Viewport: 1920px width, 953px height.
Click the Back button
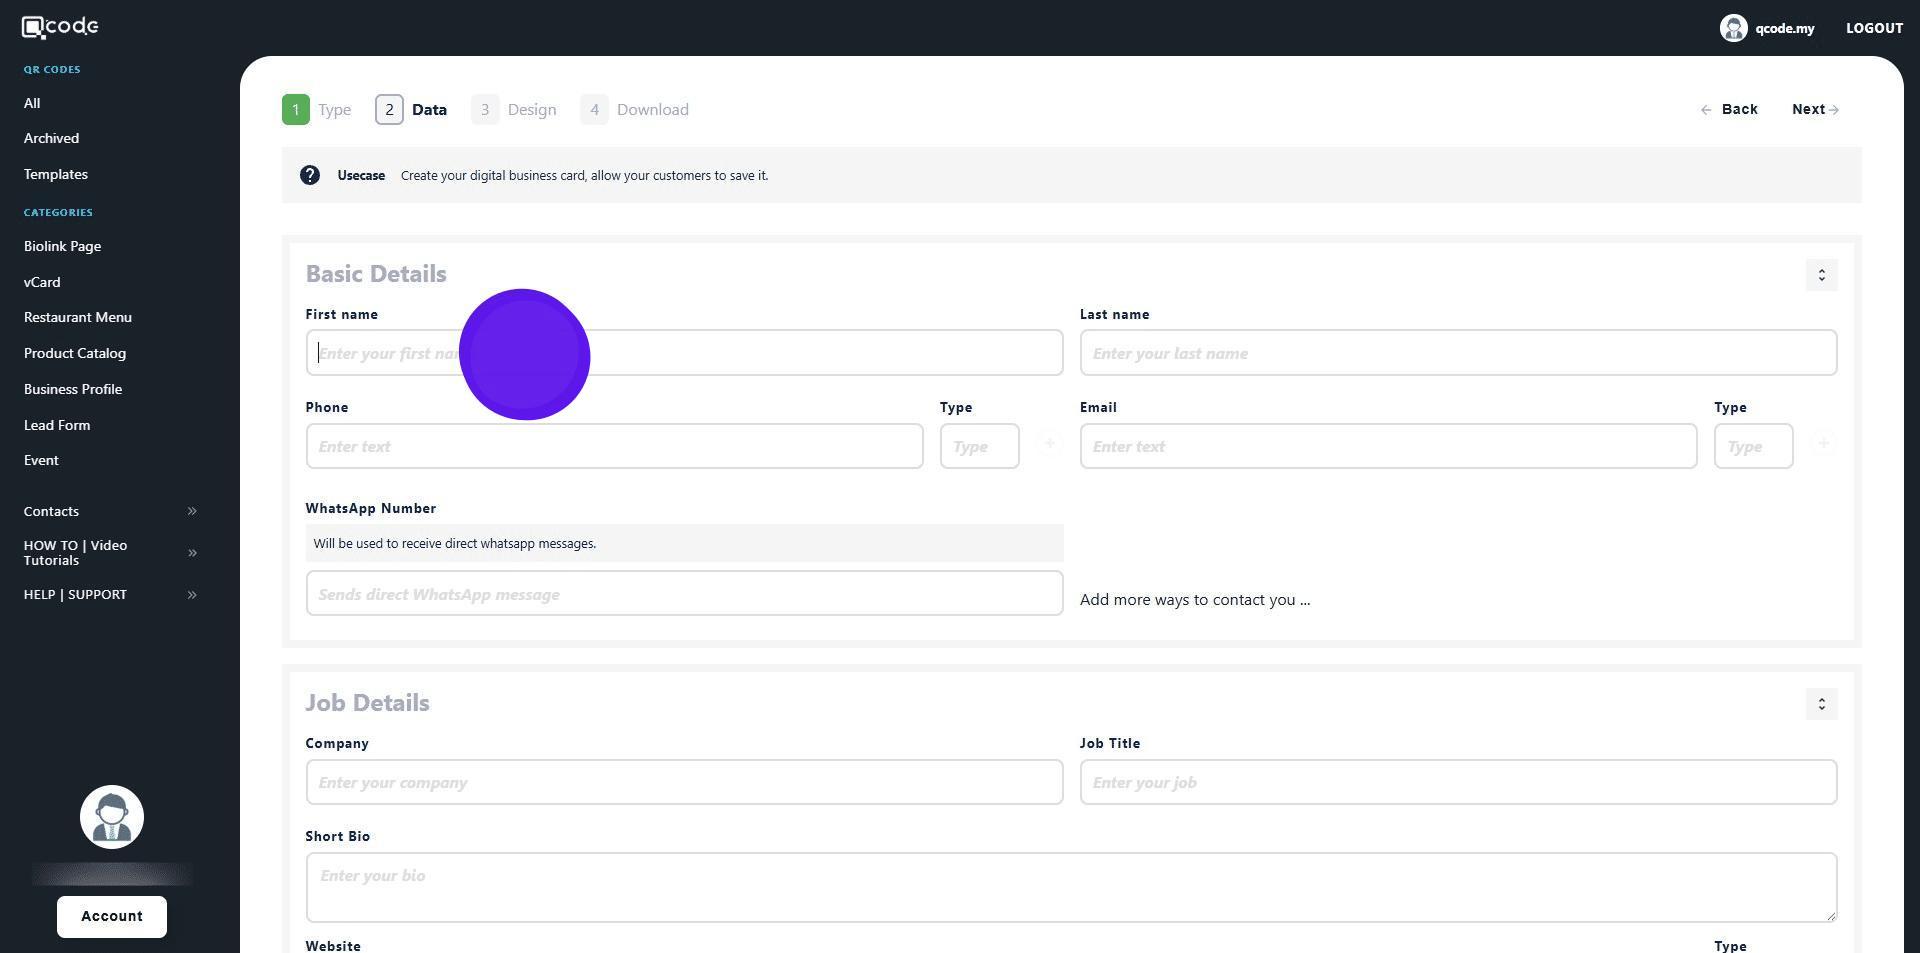coord(1729,110)
